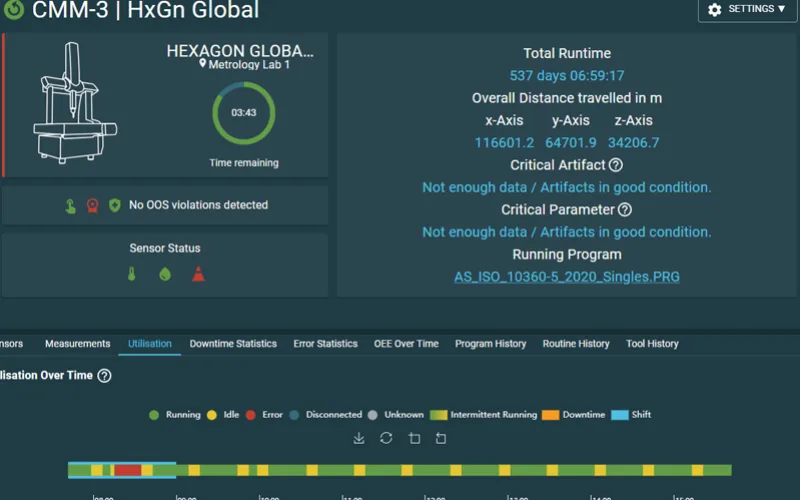Click the second crop-rotate chart icon

coord(441,438)
